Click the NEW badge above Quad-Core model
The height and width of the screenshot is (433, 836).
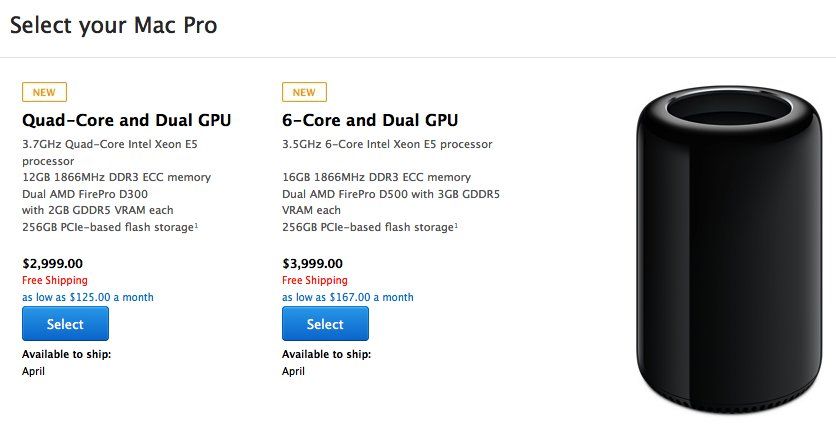tap(44, 92)
